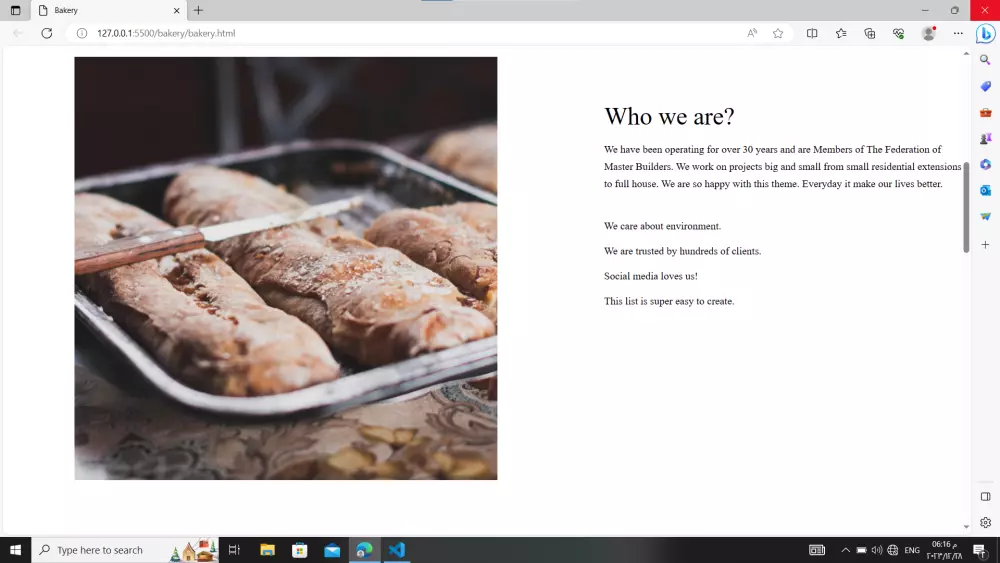Click the 'Who we are?' heading
This screenshot has height=563, width=1000.
point(669,116)
